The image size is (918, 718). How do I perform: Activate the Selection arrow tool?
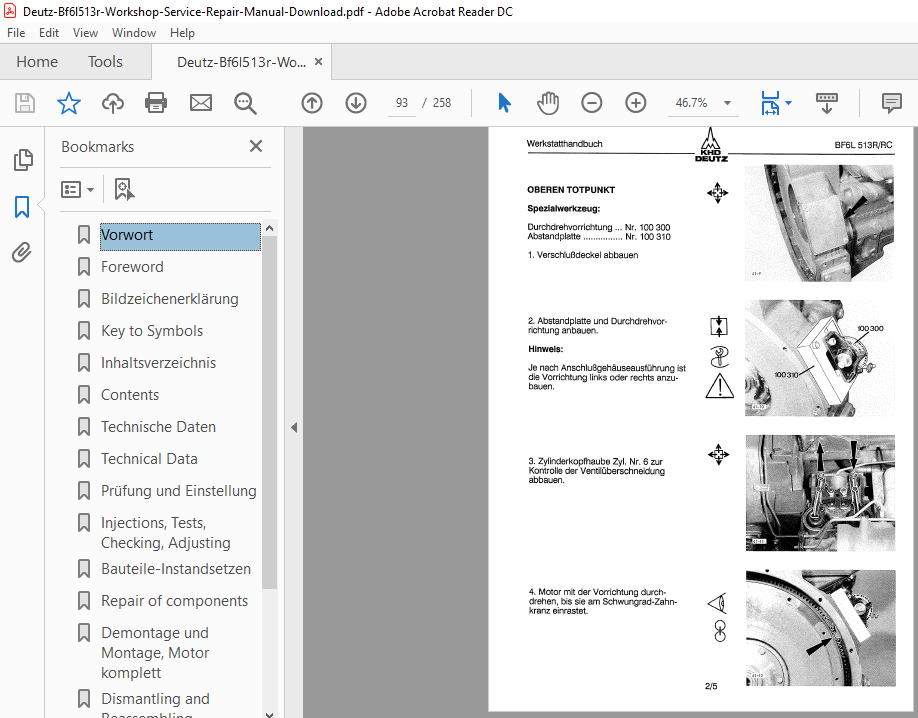click(x=504, y=103)
